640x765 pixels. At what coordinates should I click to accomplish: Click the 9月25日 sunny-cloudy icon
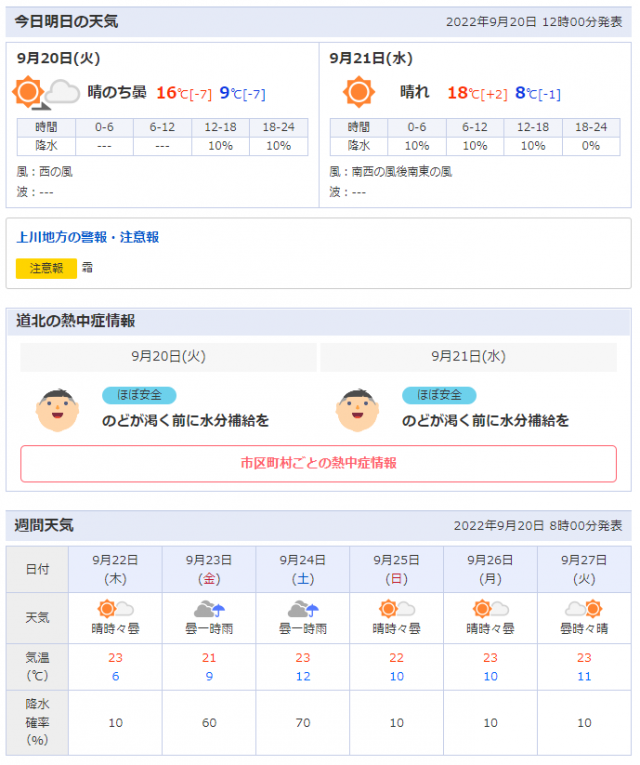point(397,609)
